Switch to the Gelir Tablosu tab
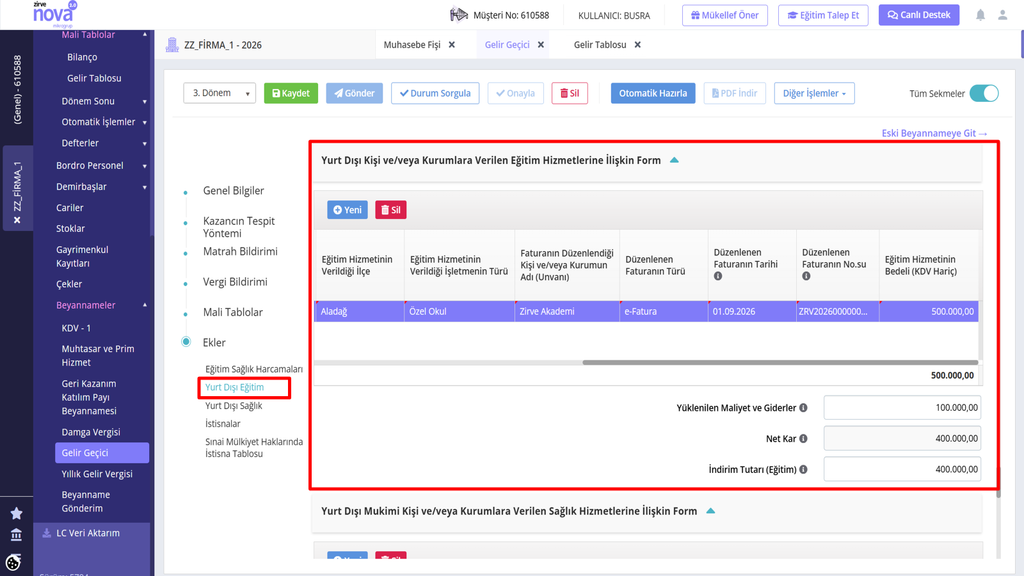Image resolution: width=1024 pixels, height=576 pixels. (x=600, y=44)
